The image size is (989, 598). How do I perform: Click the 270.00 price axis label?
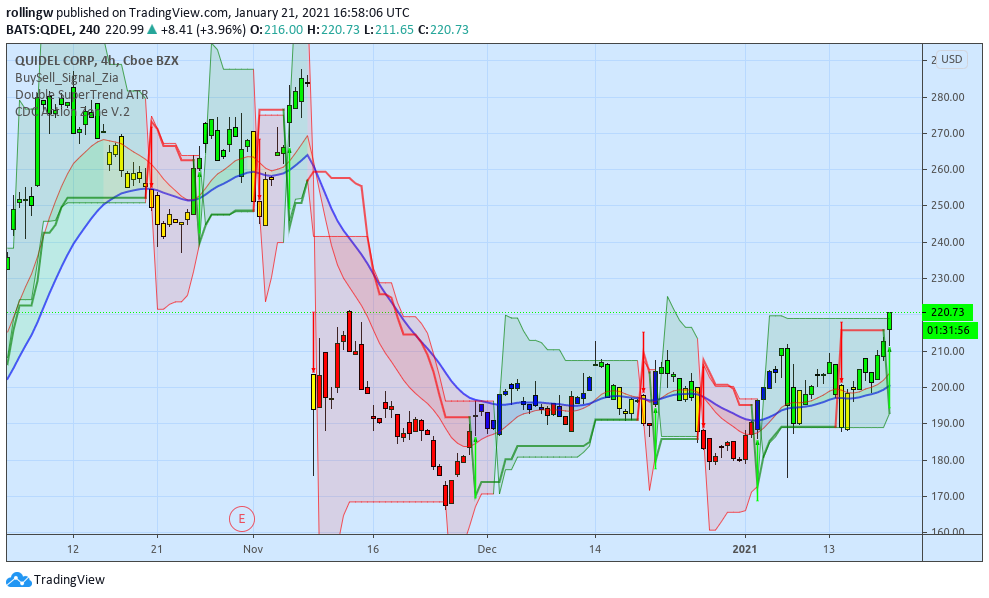pos(947,133)
